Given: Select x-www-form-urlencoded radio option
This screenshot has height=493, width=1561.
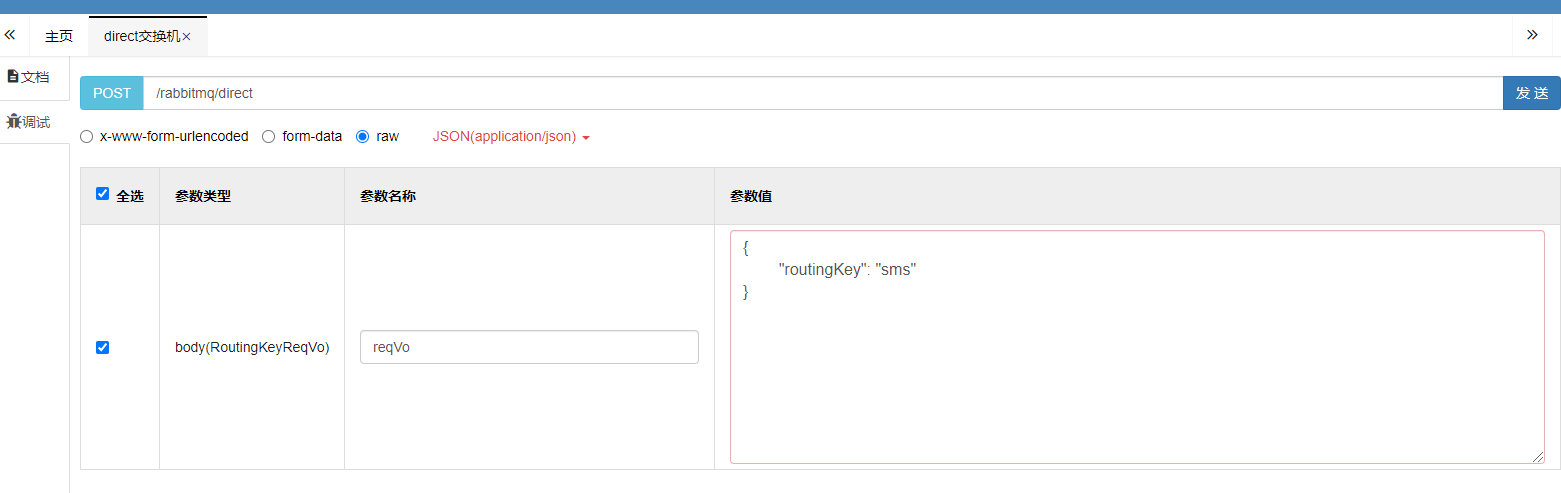Looking at the screenshot, I should pos(87,137).
